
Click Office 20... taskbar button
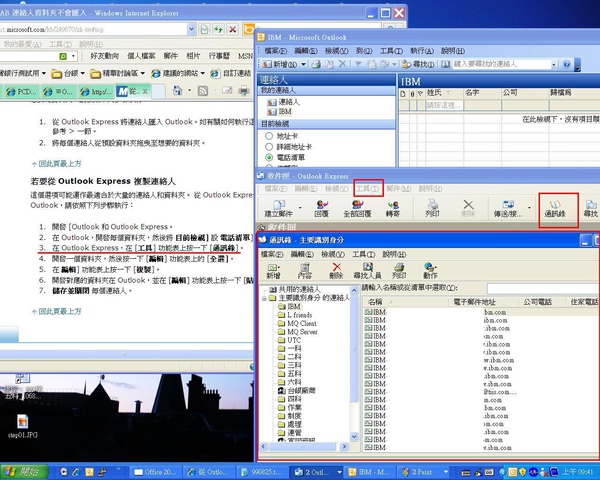tap(155, 472)
